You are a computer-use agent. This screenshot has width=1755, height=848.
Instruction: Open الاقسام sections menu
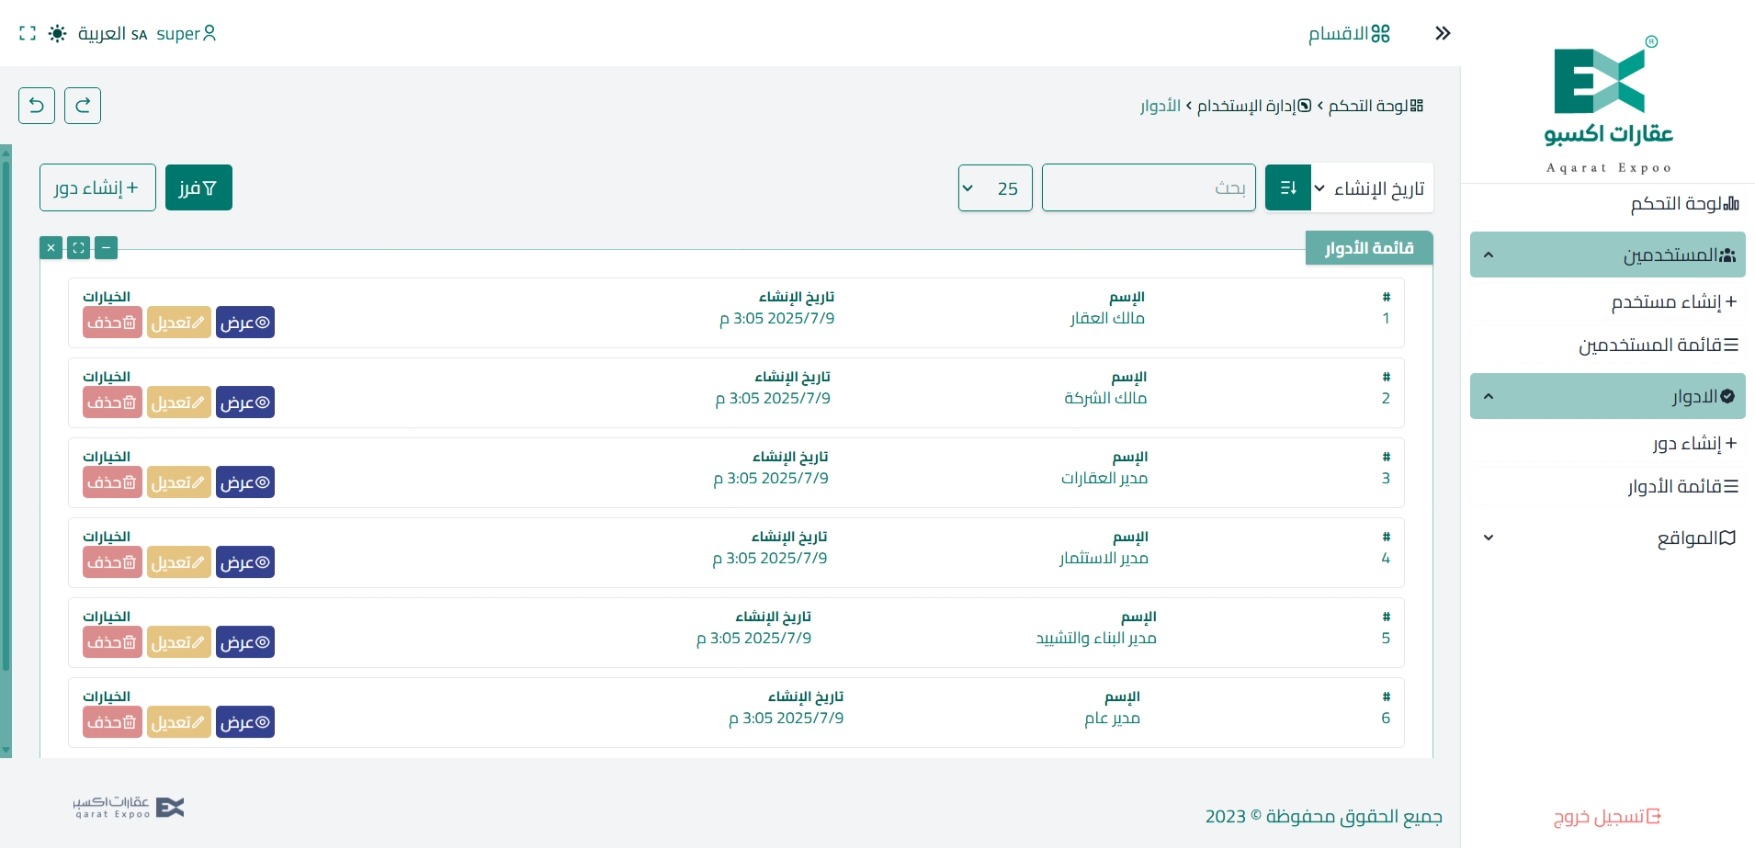[x=1349, y=33]
